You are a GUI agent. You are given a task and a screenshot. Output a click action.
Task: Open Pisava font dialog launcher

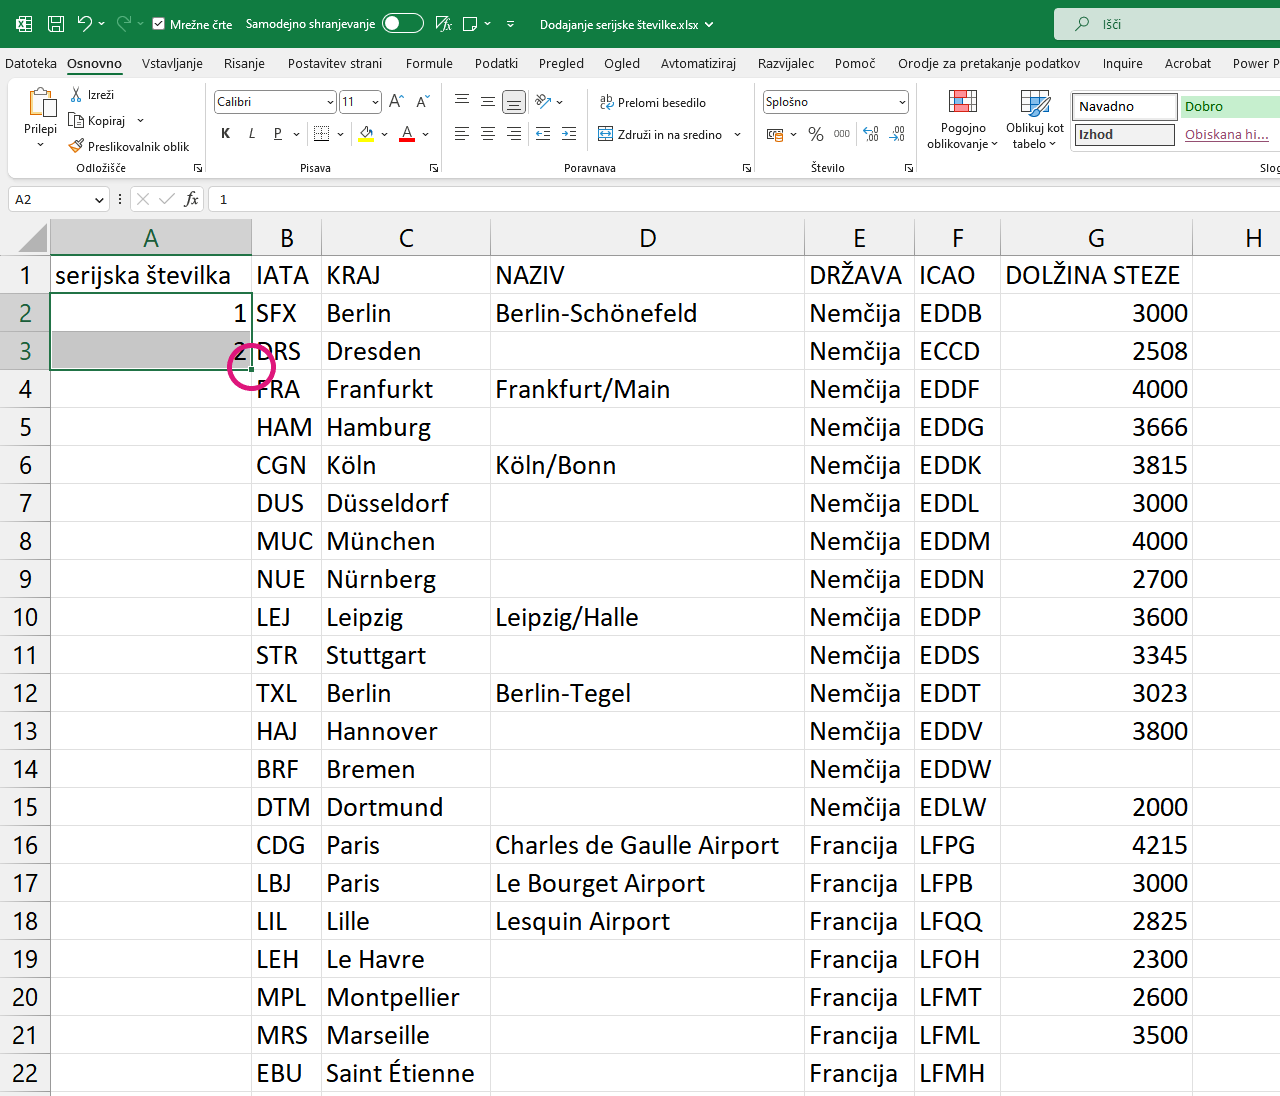[x=434, y=168]
